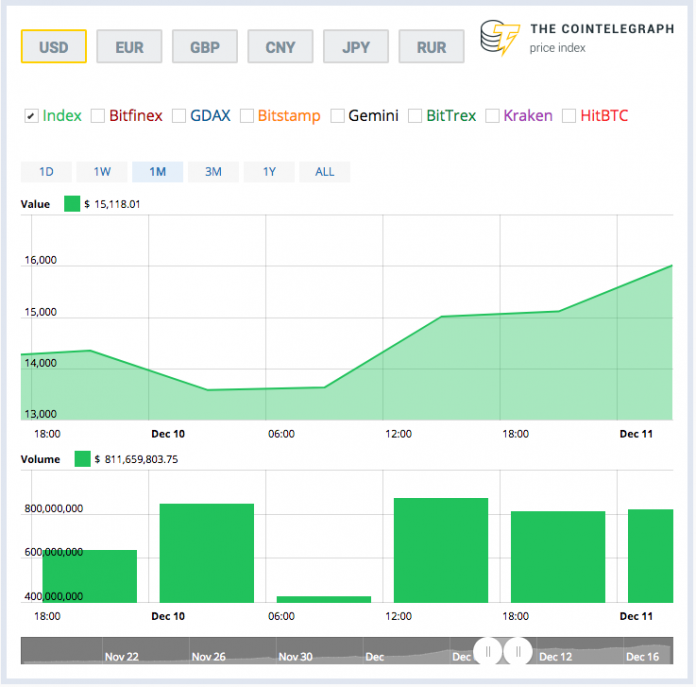Select the EUR currency button

[129, 47]
